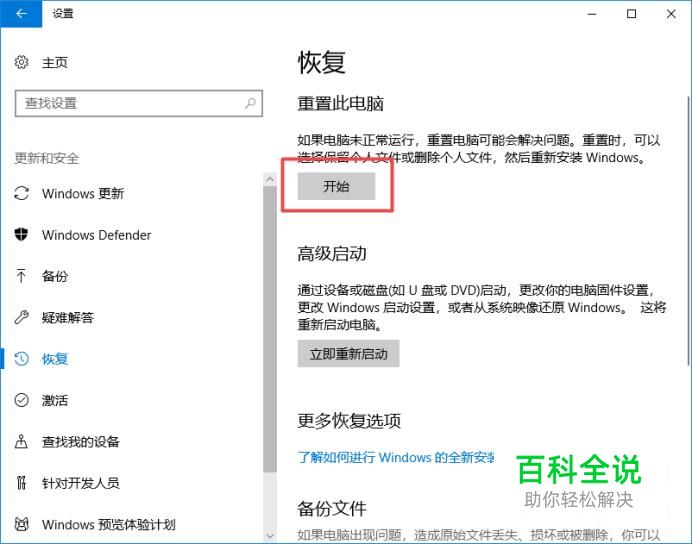Click the 开始 button to reset PC
The width and height of the screenshot is (692, 544).
(x=336, y=186)
